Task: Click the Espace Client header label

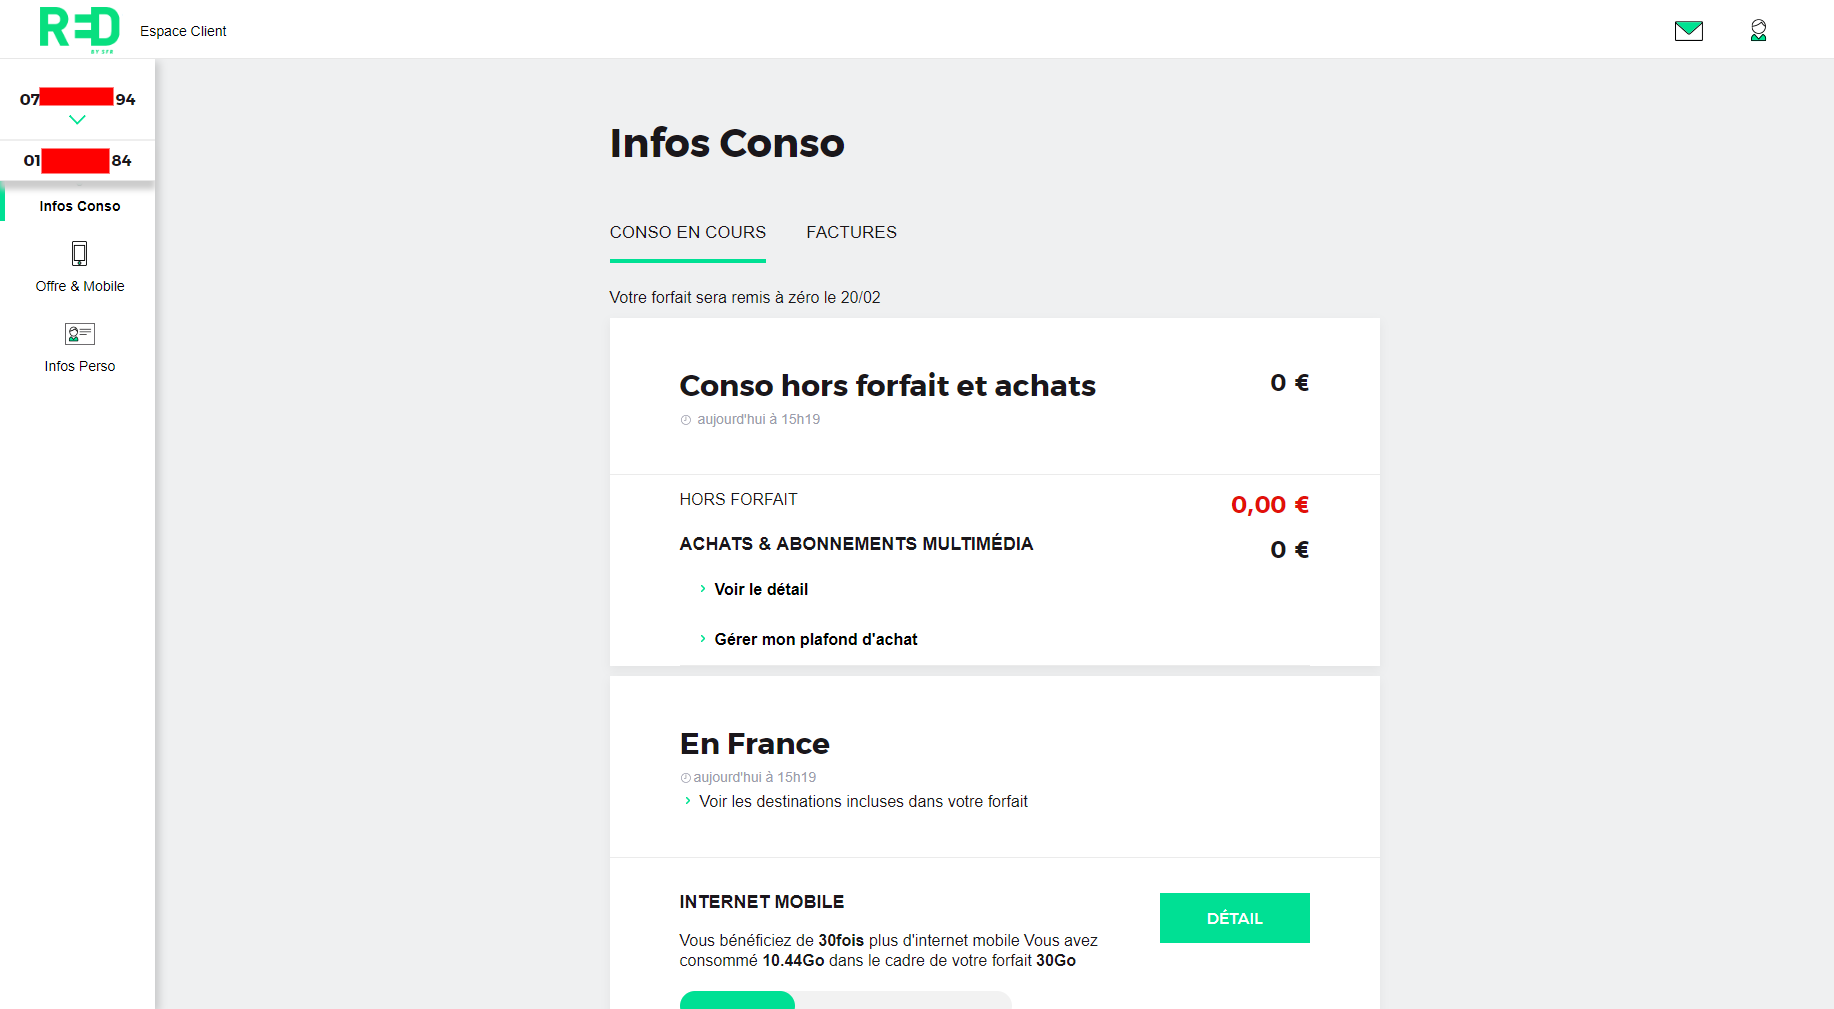Action: click(x=183, y=31)
